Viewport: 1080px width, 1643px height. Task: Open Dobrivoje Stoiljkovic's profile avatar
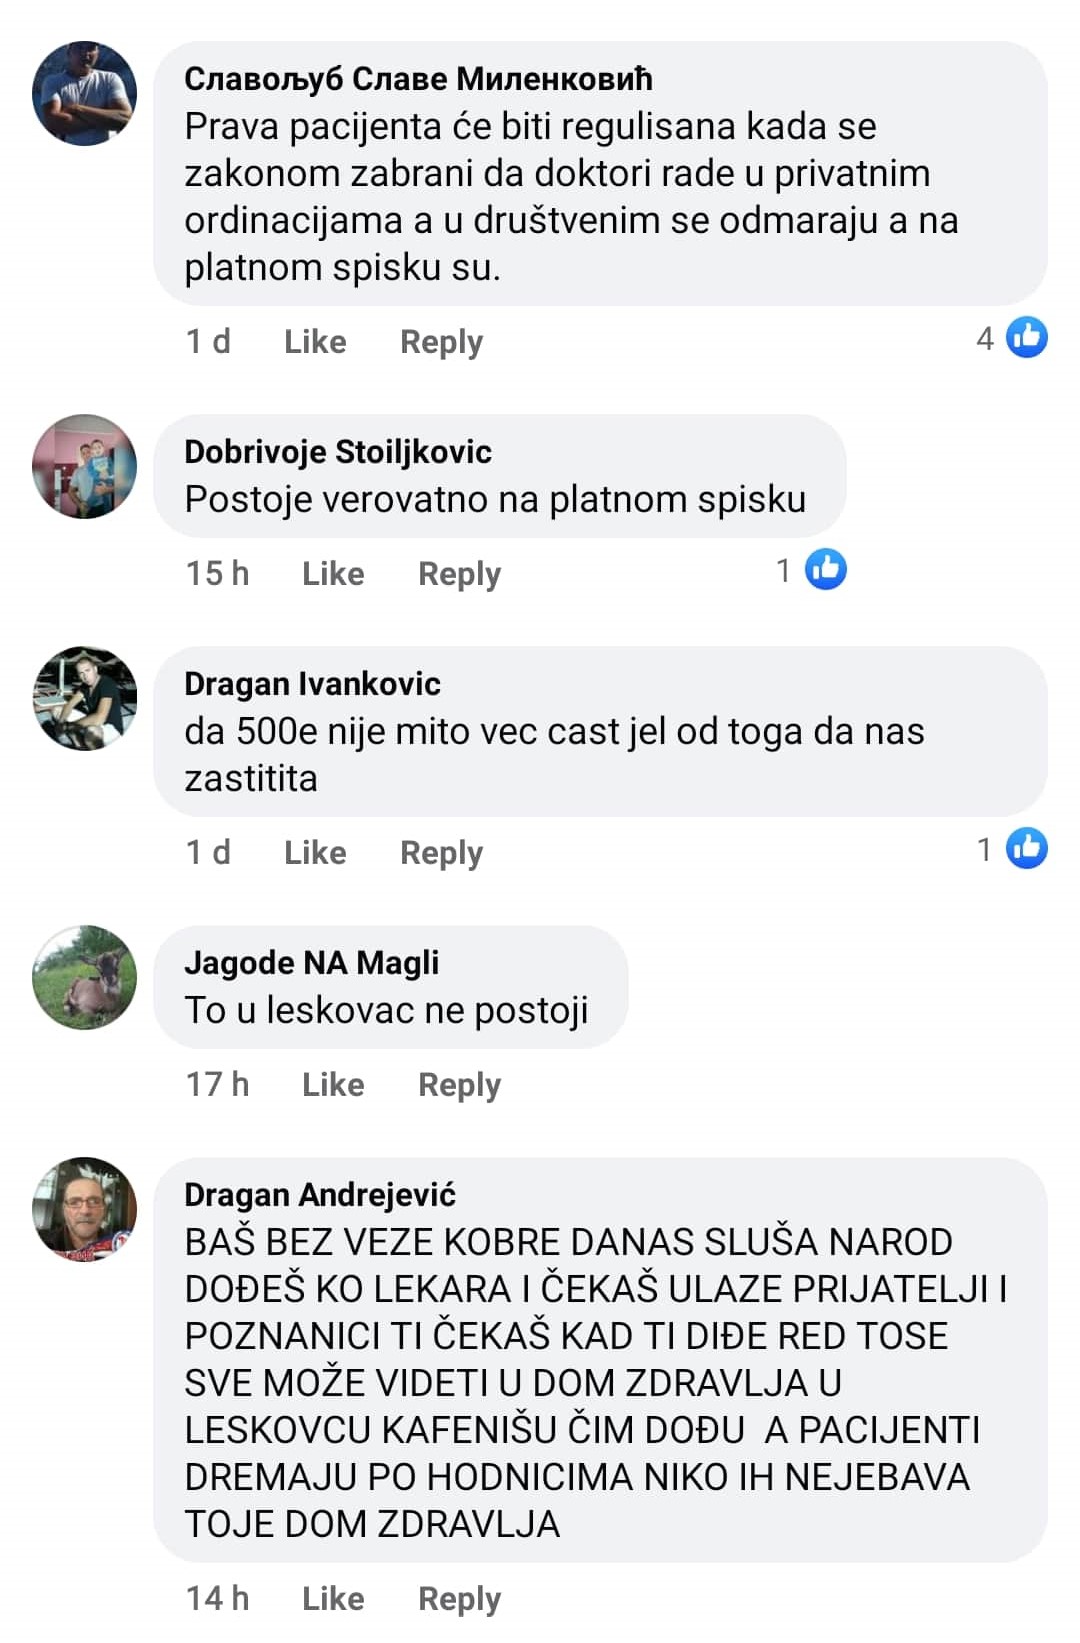pos(85,467)
